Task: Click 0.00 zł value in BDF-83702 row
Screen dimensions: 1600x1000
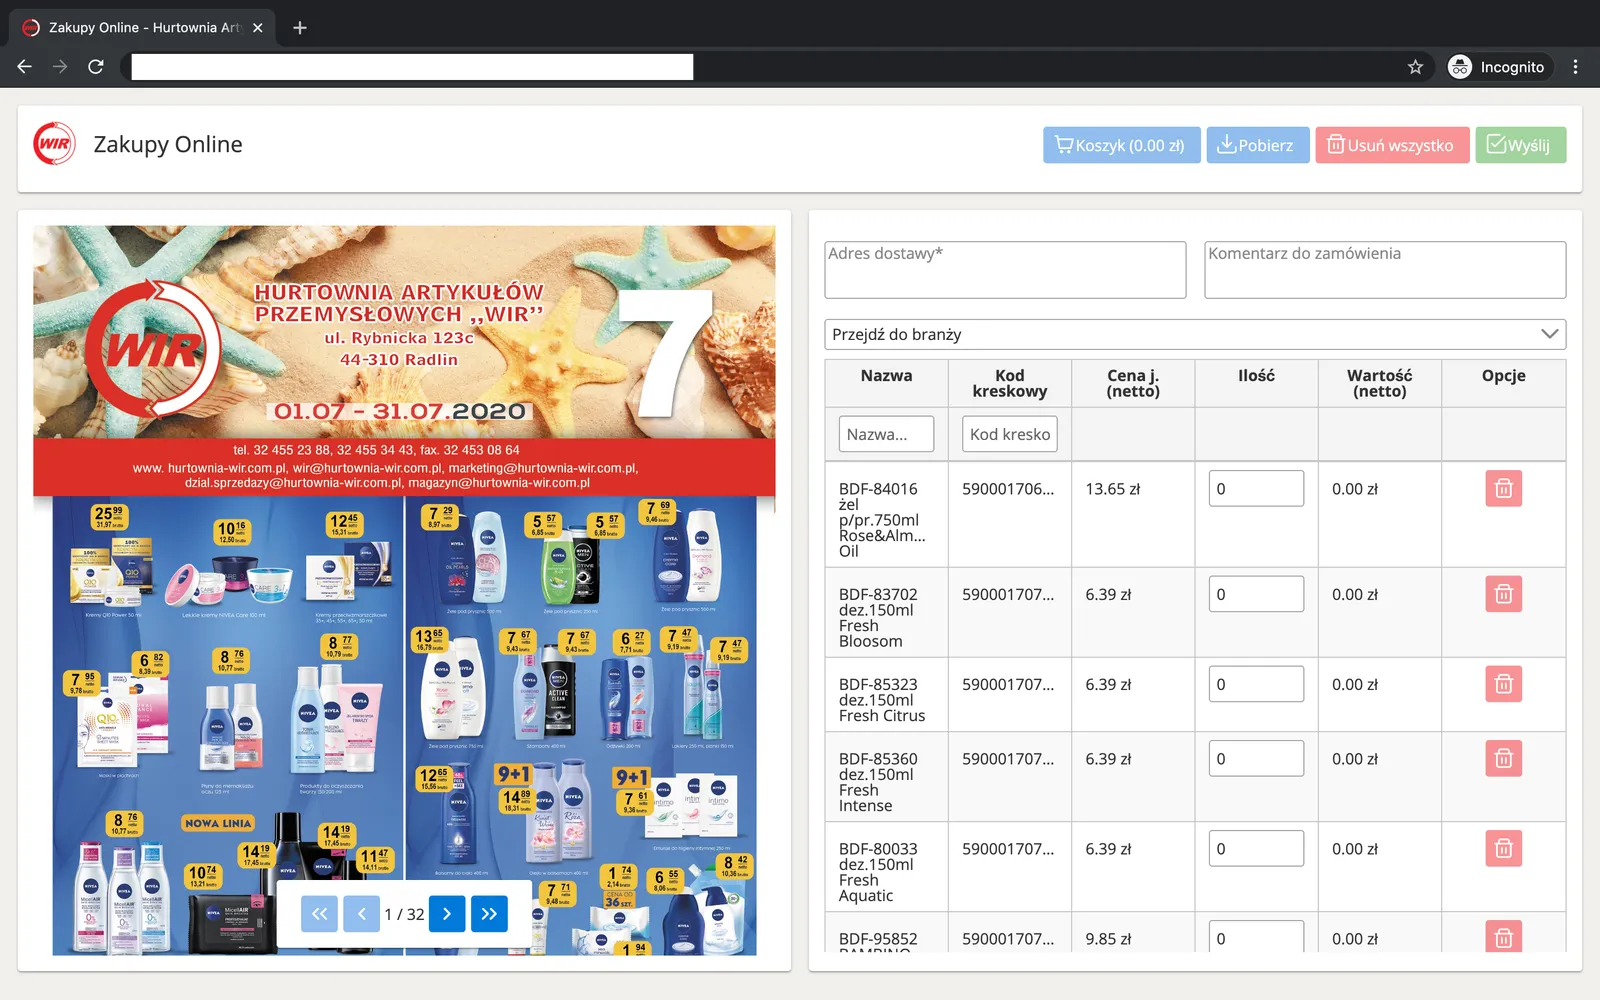Action: pos(1355,594)
